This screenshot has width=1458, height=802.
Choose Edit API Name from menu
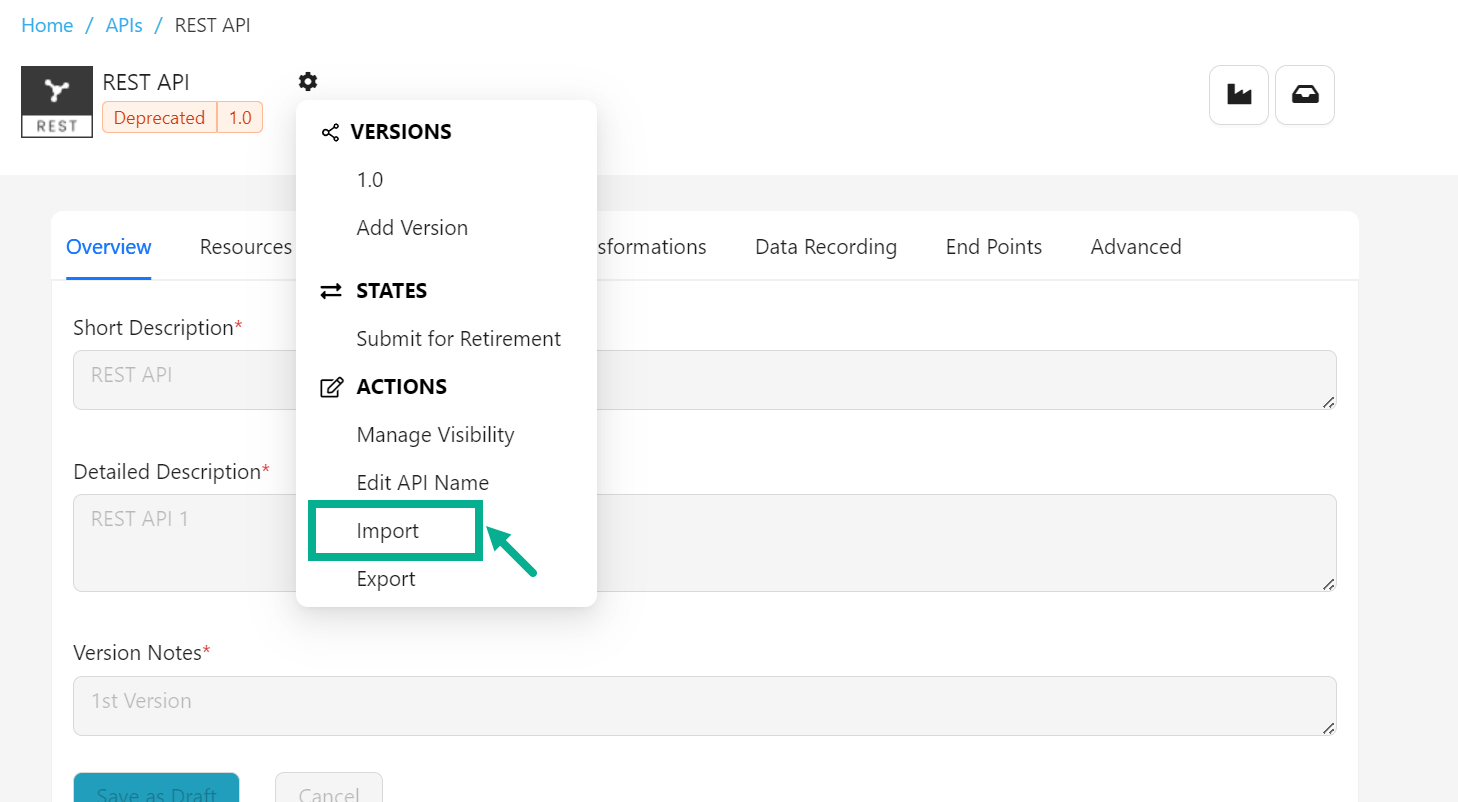tap(422, 483)
